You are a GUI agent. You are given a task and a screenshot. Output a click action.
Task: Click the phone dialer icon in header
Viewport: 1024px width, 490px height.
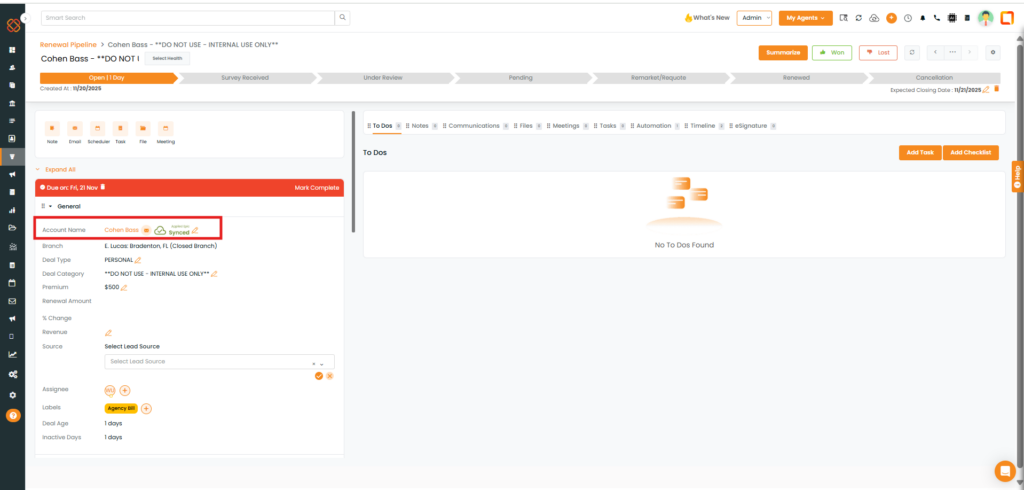click(x=936, y=18)
